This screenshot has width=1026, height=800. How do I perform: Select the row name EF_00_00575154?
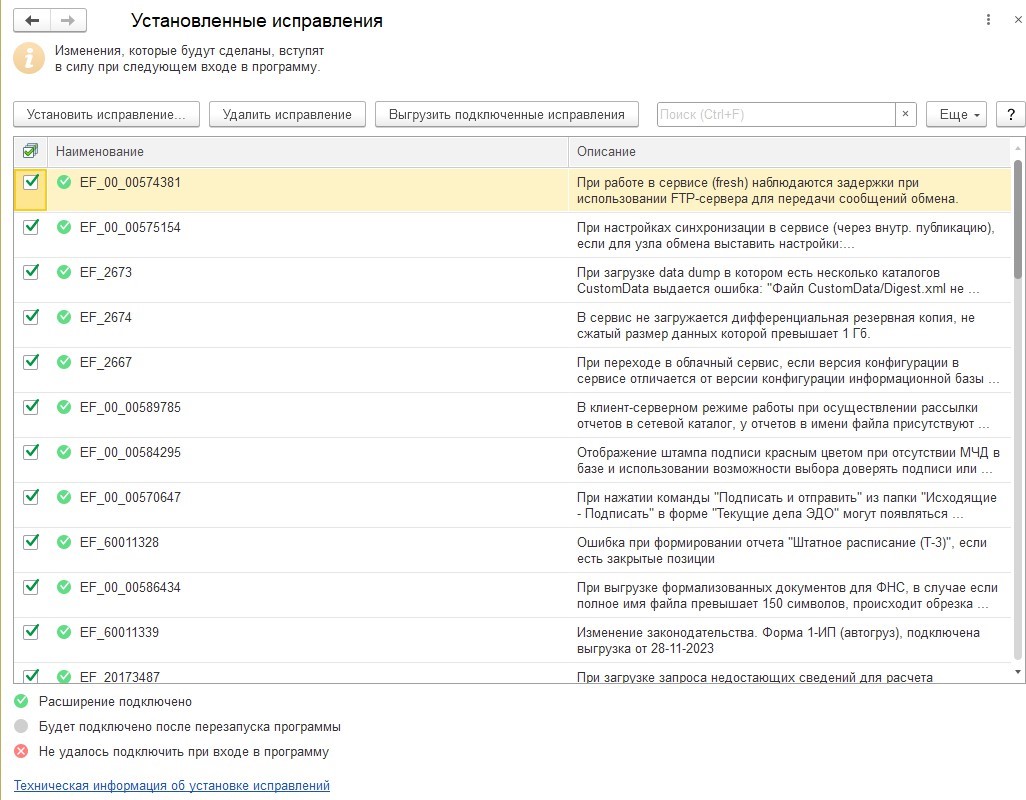pos(130,228)
